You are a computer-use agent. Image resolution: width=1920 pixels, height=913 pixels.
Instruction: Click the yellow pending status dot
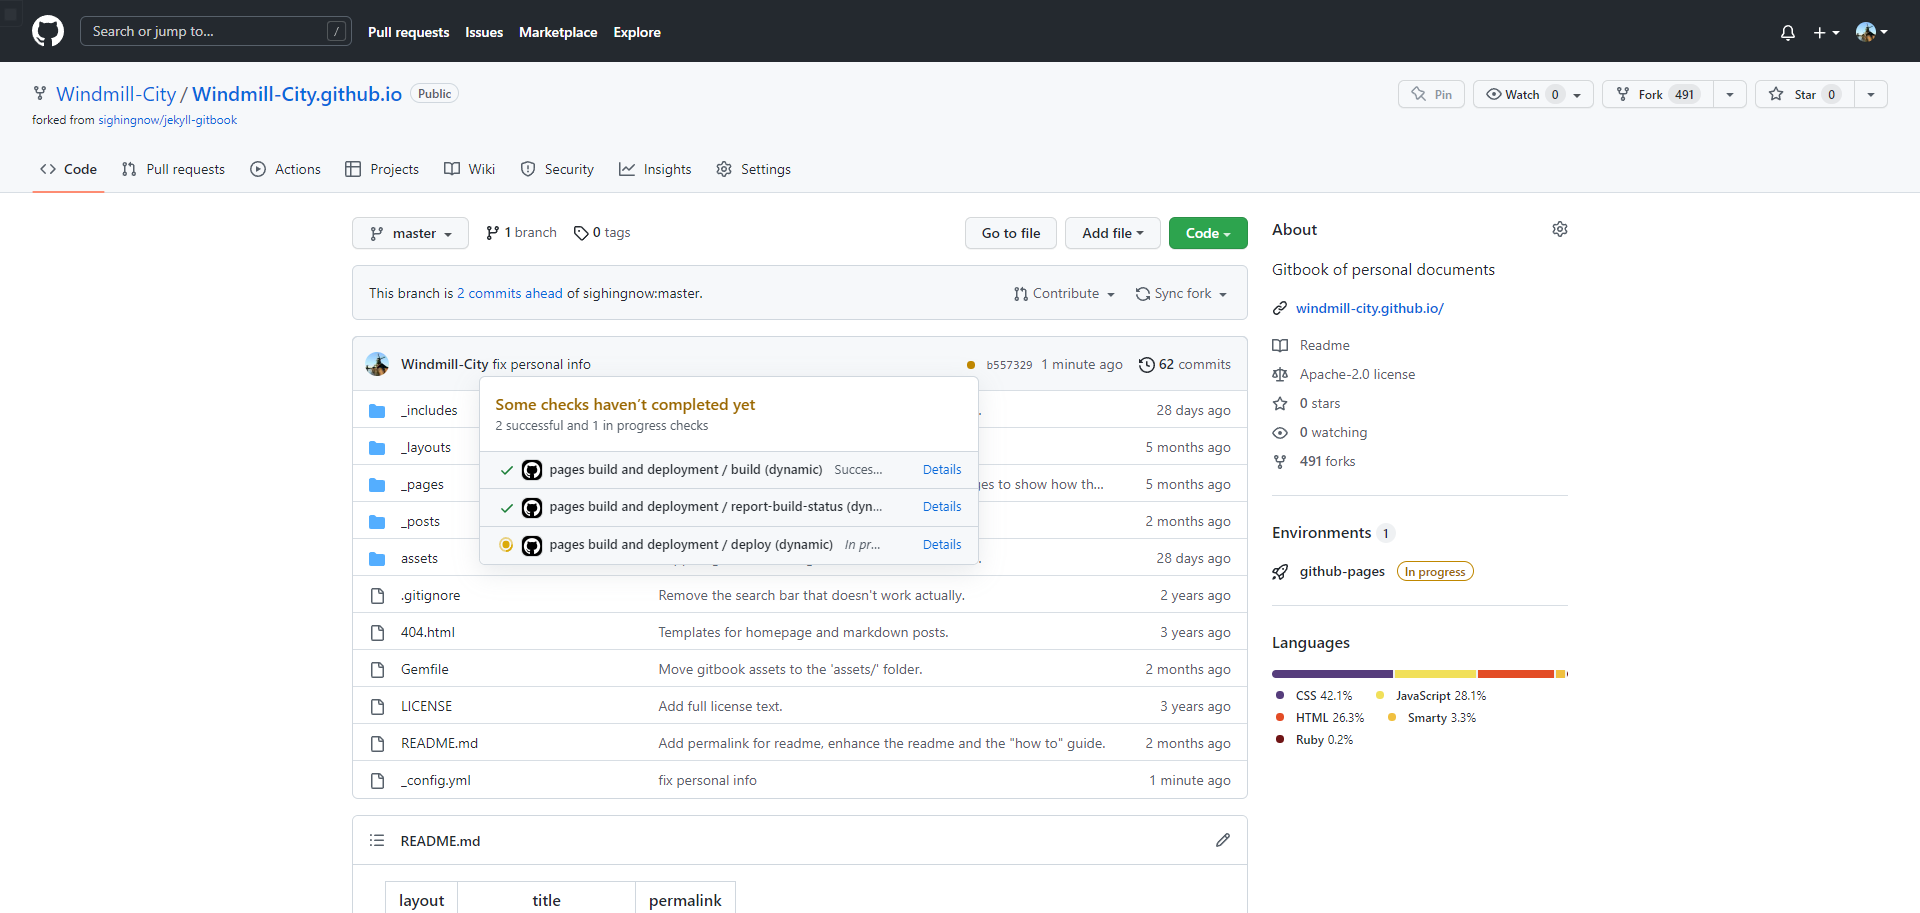pos(971,365)
